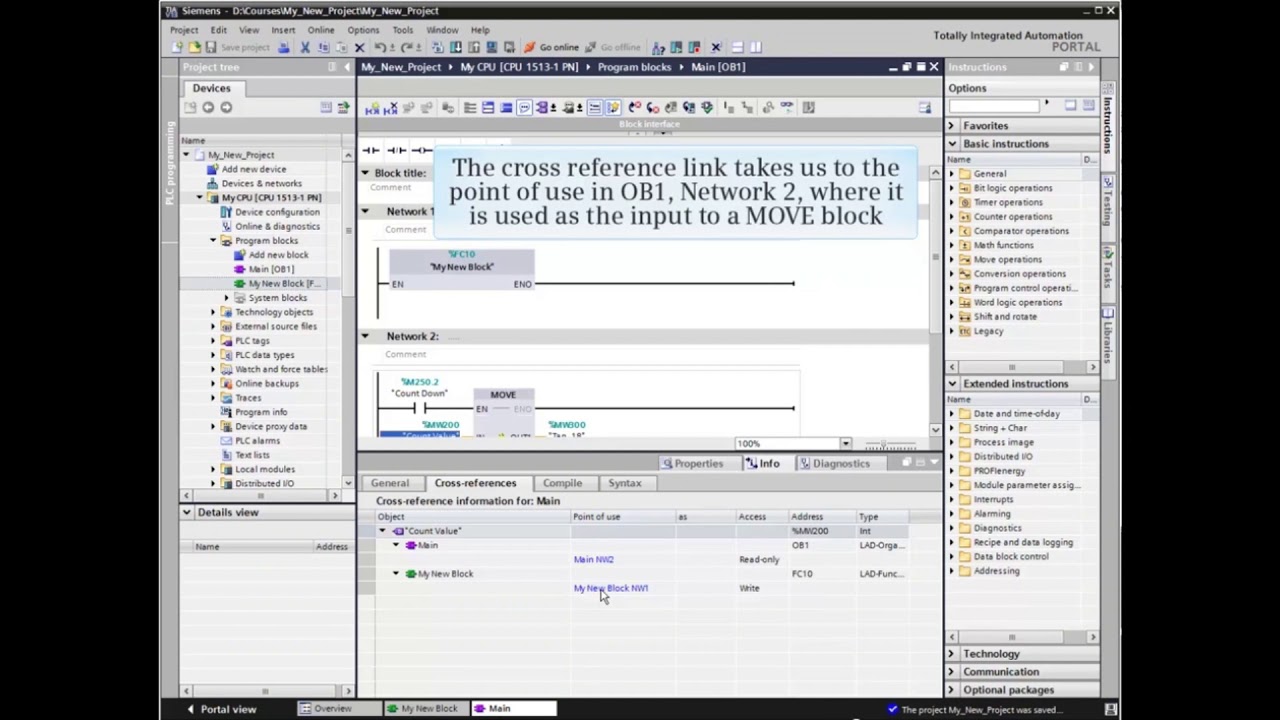The image size is (1280, 720).
Task: Open the Options menu
Action: (363, 30)
